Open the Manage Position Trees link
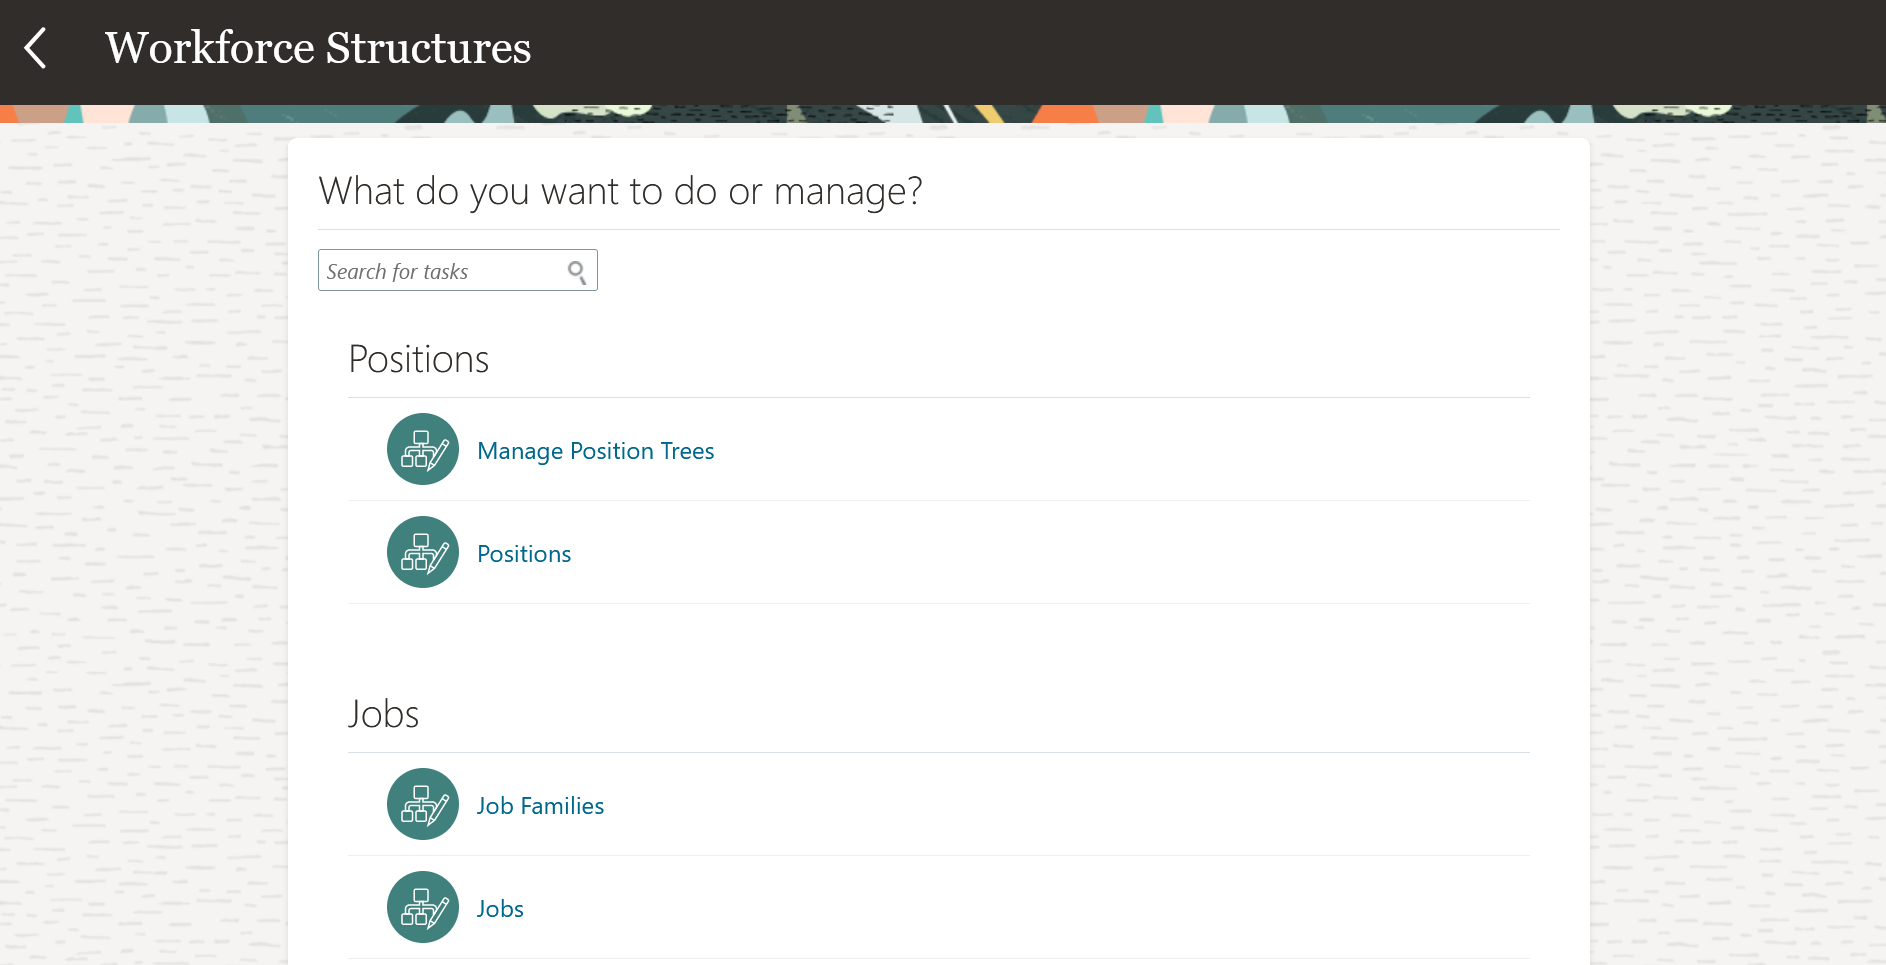The width and height of the screenshot is (1886, 965). (596, 451)
